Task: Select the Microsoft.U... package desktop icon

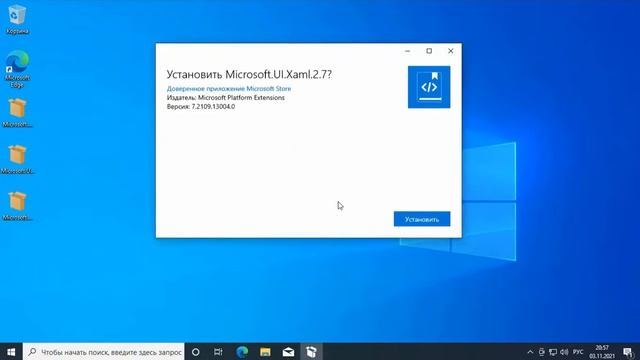Action: (x=17, y=160)
